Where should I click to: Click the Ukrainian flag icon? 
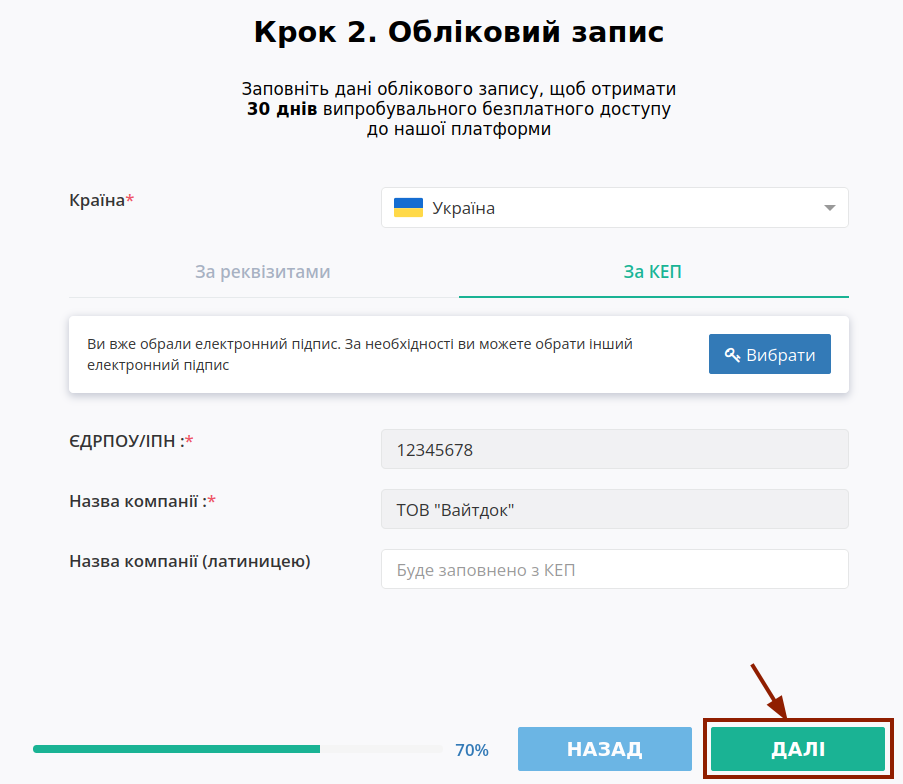[408, 207]
